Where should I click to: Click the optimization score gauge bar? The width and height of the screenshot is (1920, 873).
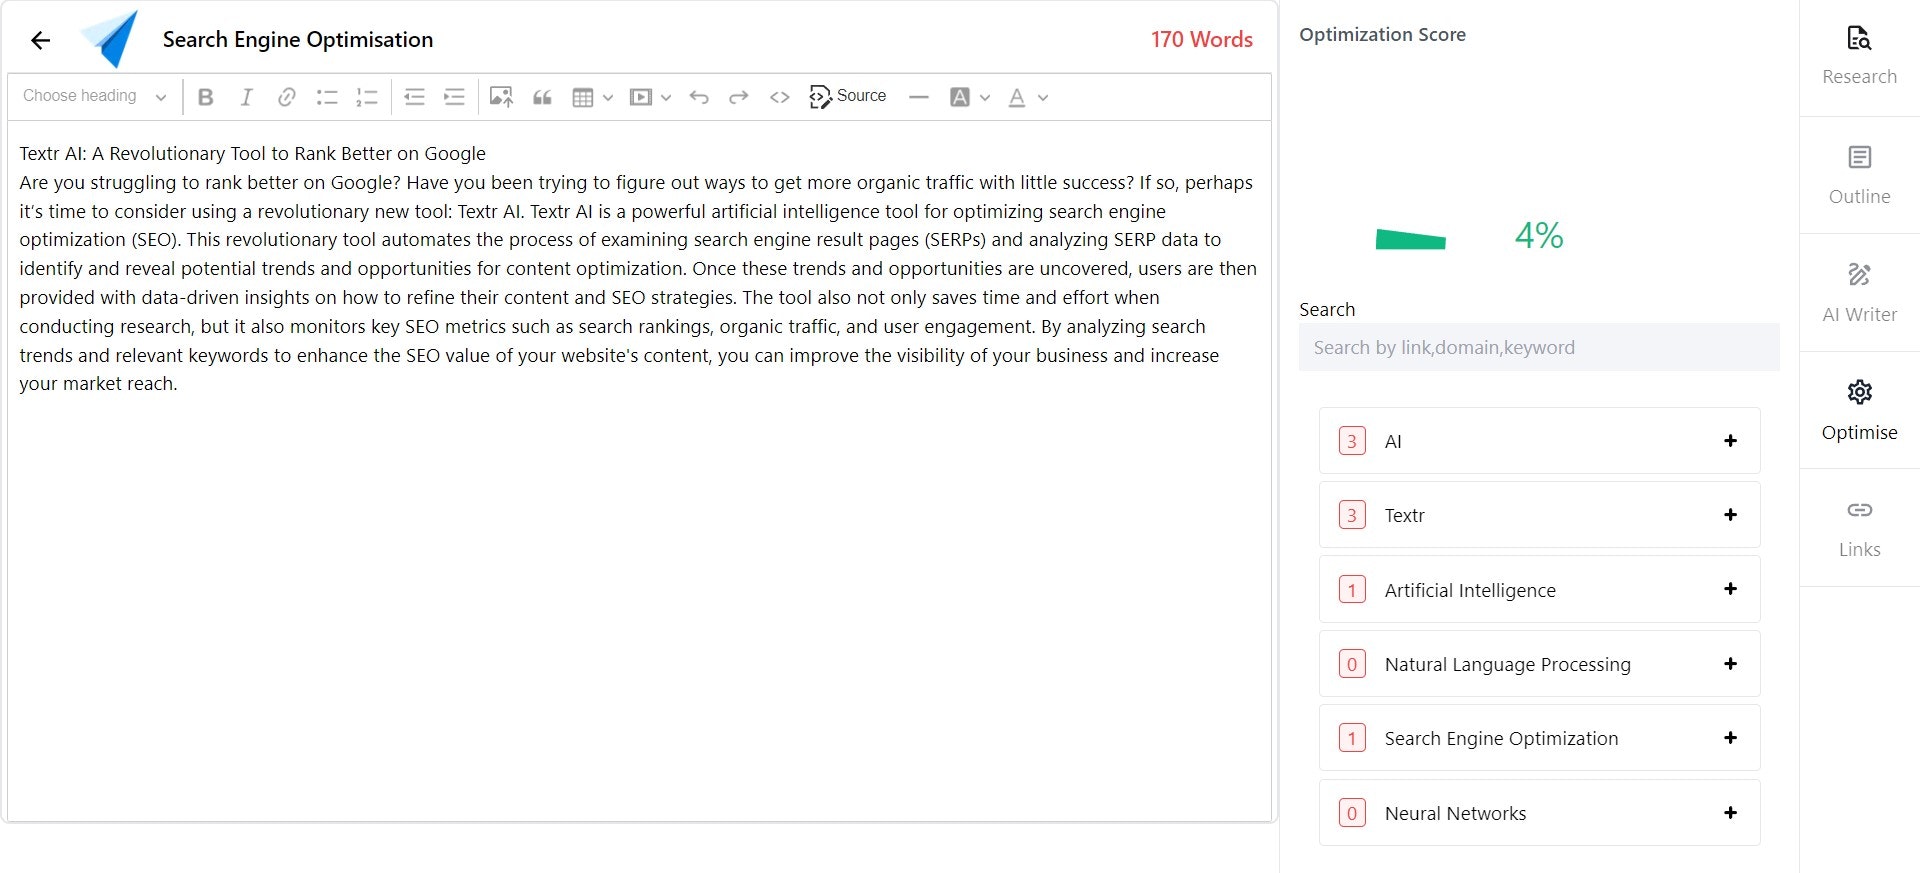point(1410,239)
